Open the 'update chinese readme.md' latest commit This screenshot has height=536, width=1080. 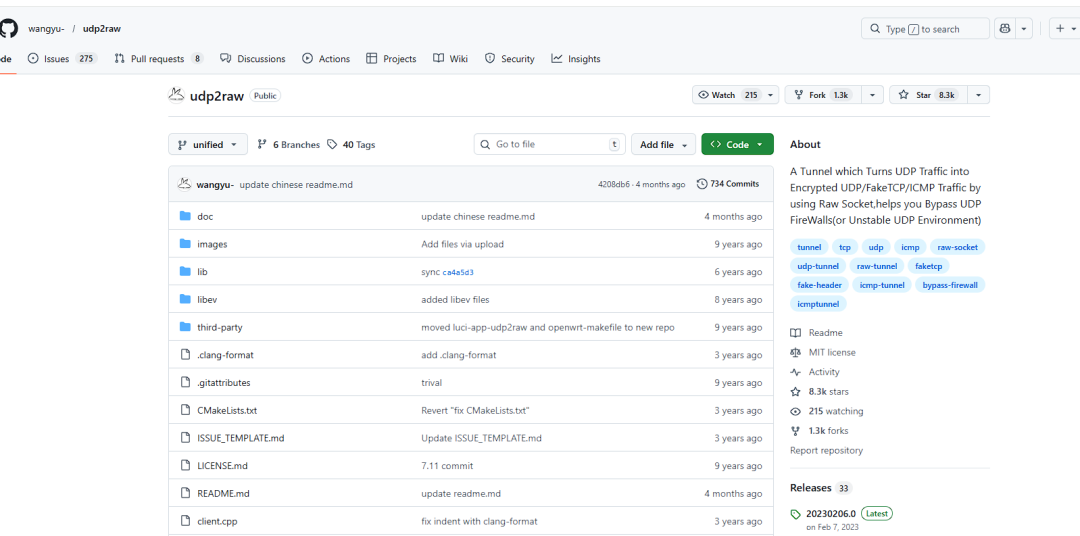point(296,185)
